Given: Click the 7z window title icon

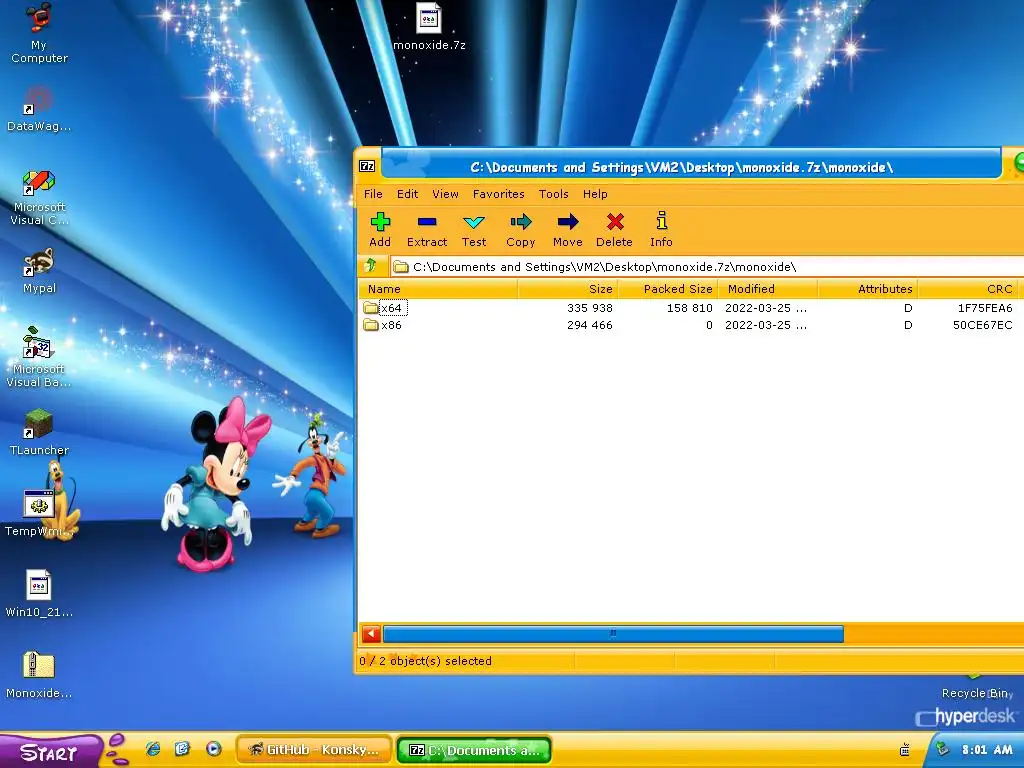Looking at the screenshot, I should click(x=367, y=166).
